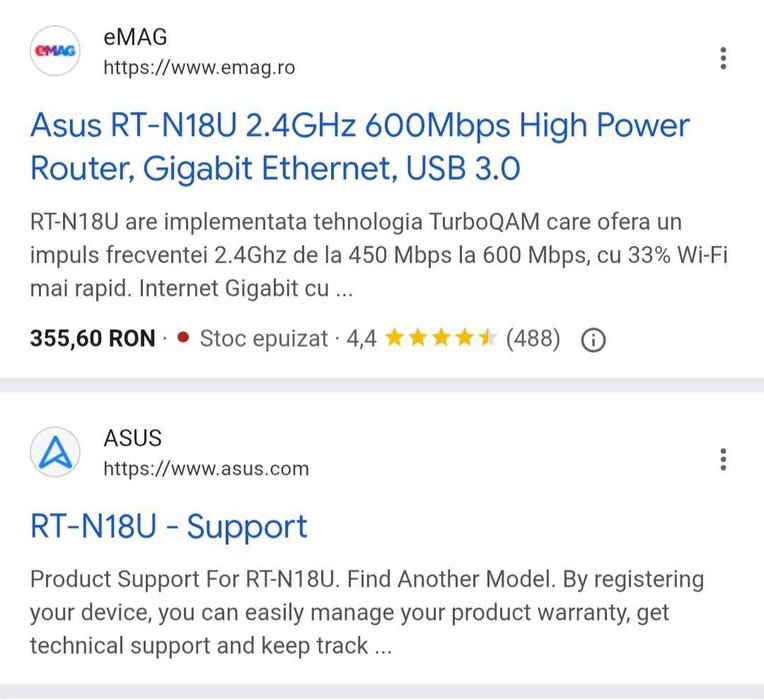The height and width of the screenshot is (700, 764).
Task: Open the three-dot menu for the ASUS result
Action: [x=723, y=460]
